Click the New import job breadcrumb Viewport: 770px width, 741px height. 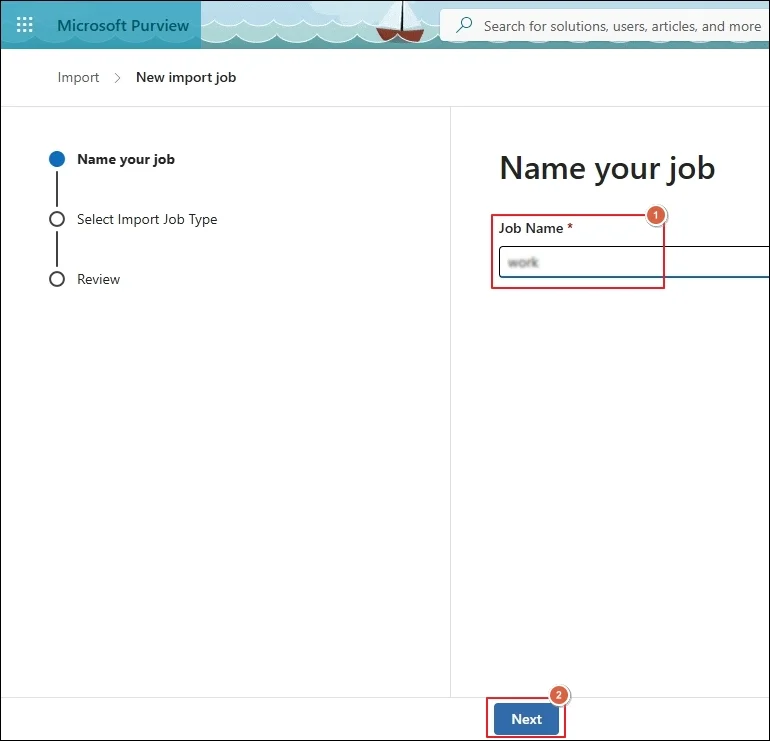pyautogui.click(x=186, y=78)
